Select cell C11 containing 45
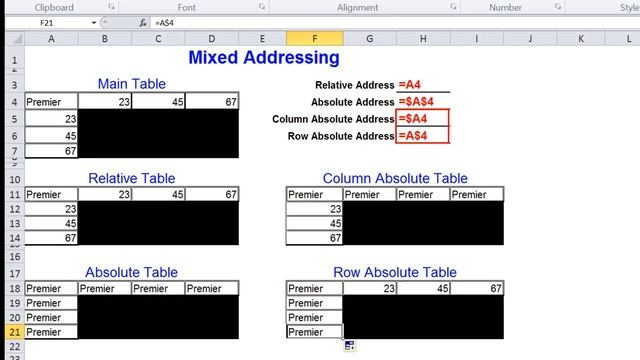 [x=158, y=194]
